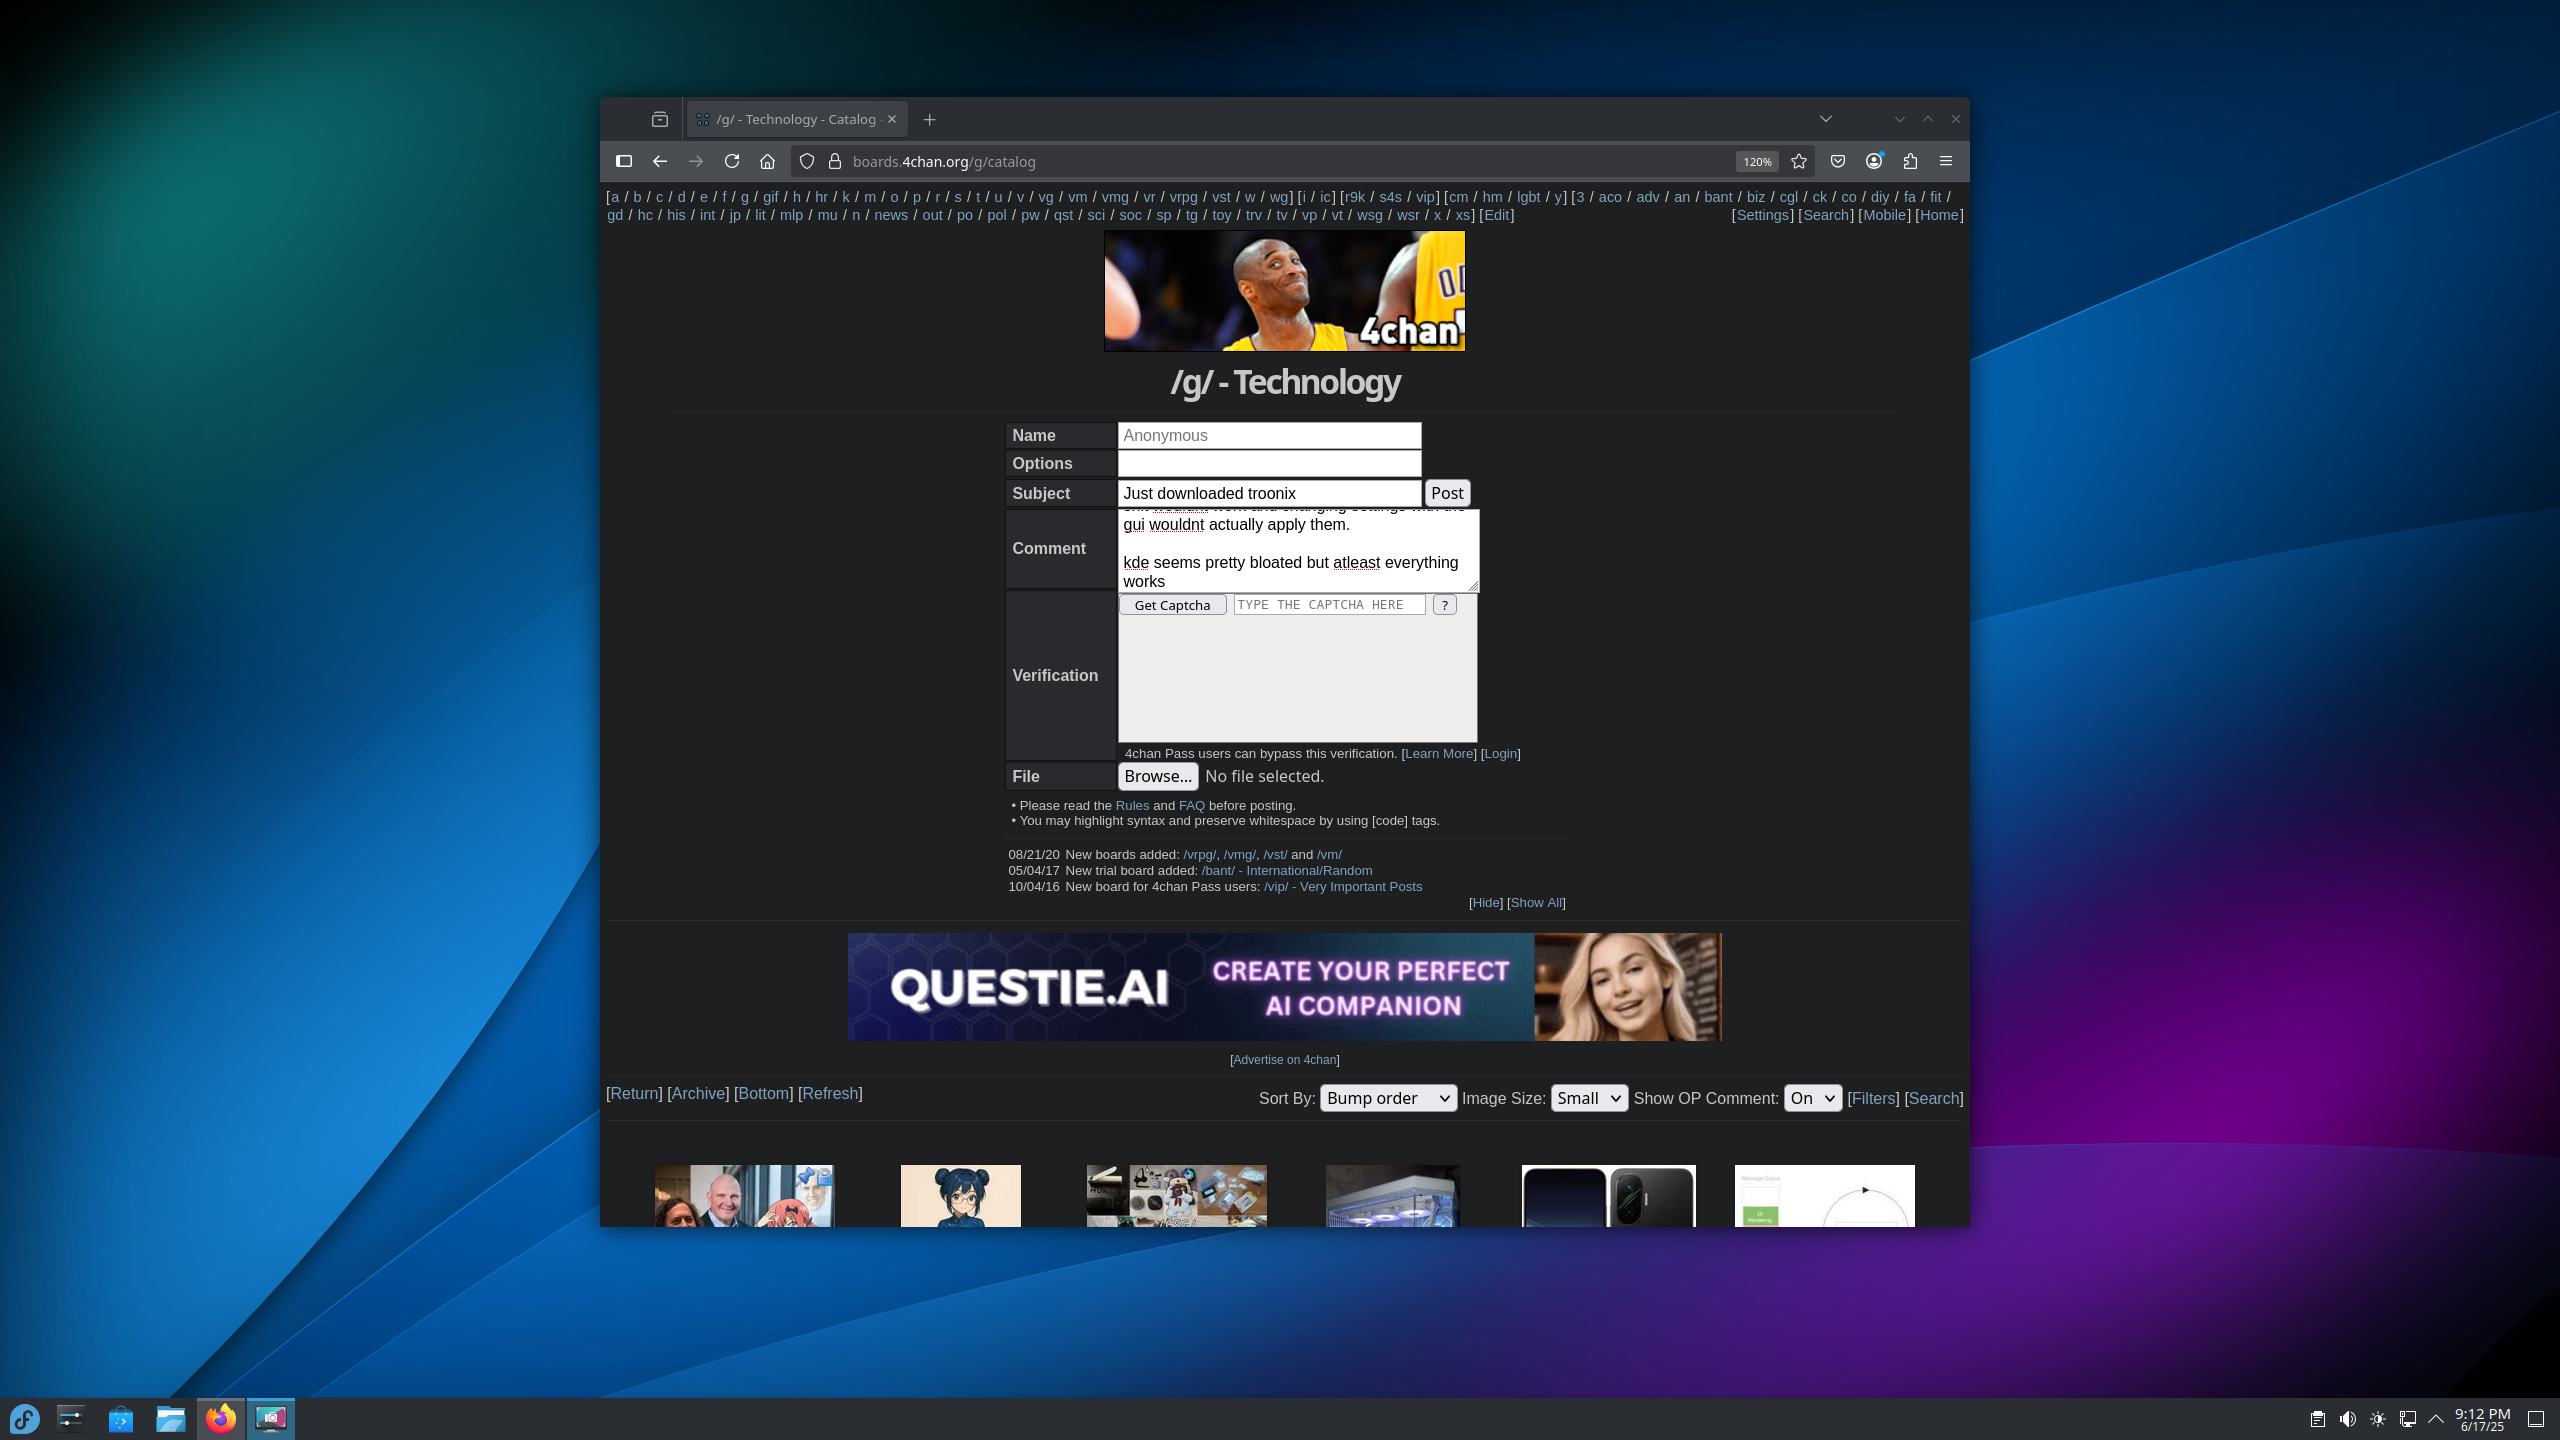
Task: Open the FAQ link
Action: pos(1192,805)
